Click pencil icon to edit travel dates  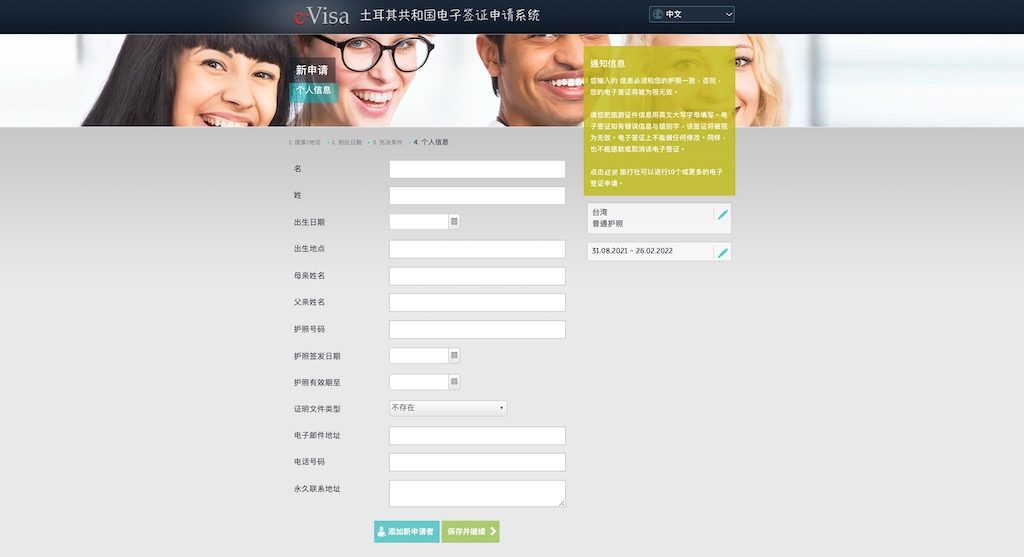click(x=722, y=252)
